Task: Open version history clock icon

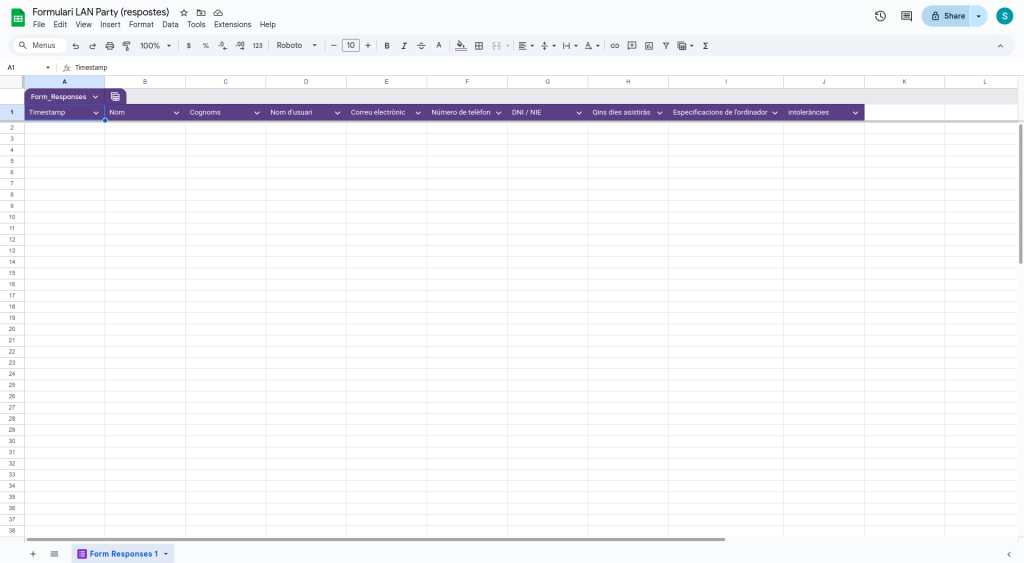Action: (x=880, y=16)
